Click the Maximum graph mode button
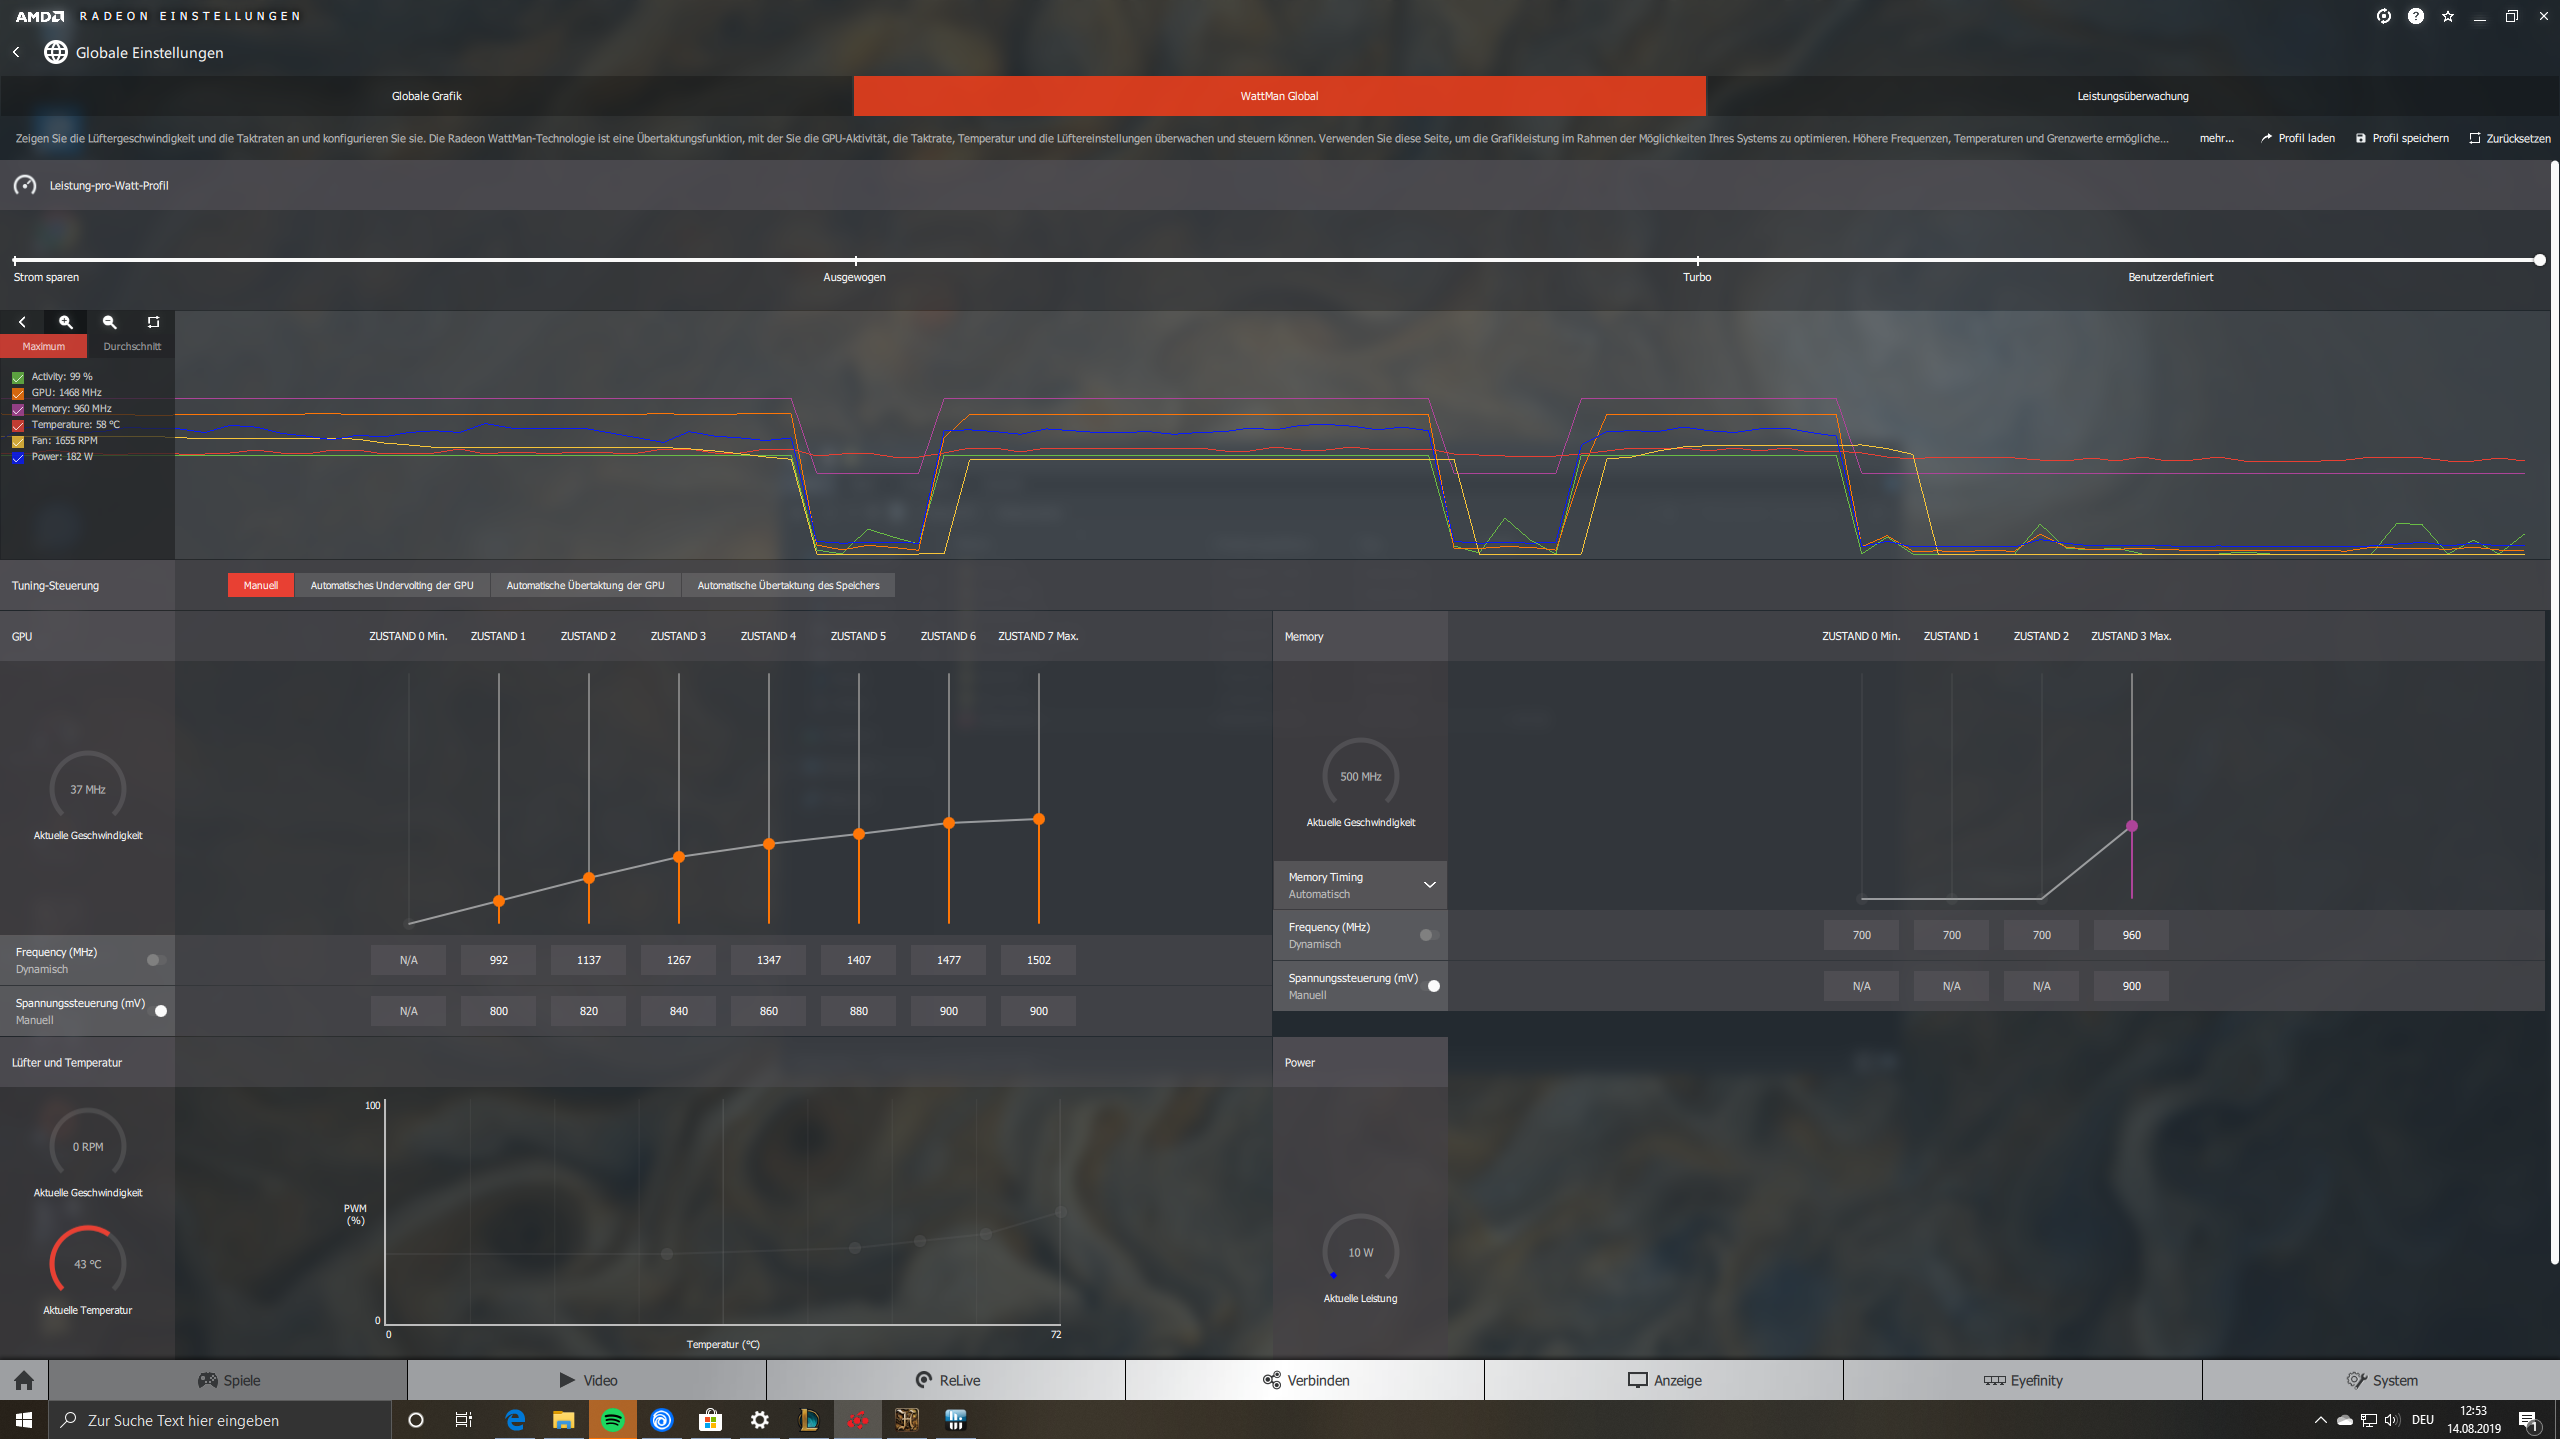Screen dimensions: 2560x1439 (x=44, y=346)
